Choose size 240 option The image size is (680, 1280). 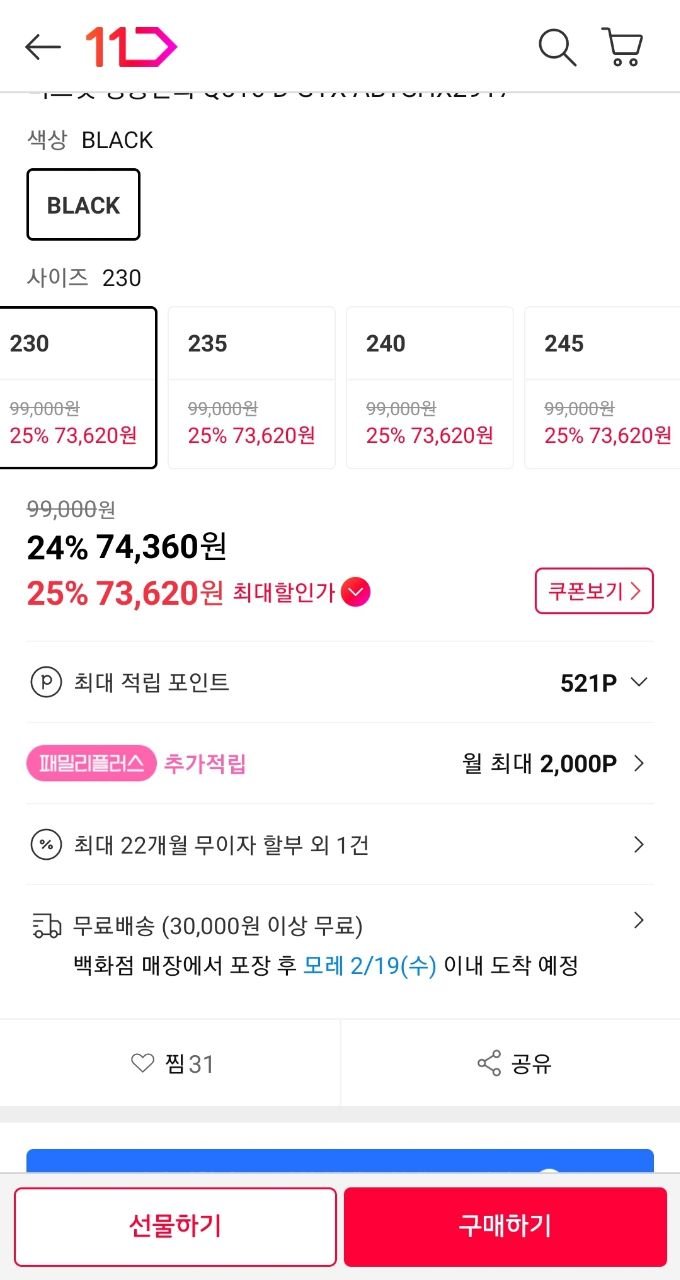(429, 387)
